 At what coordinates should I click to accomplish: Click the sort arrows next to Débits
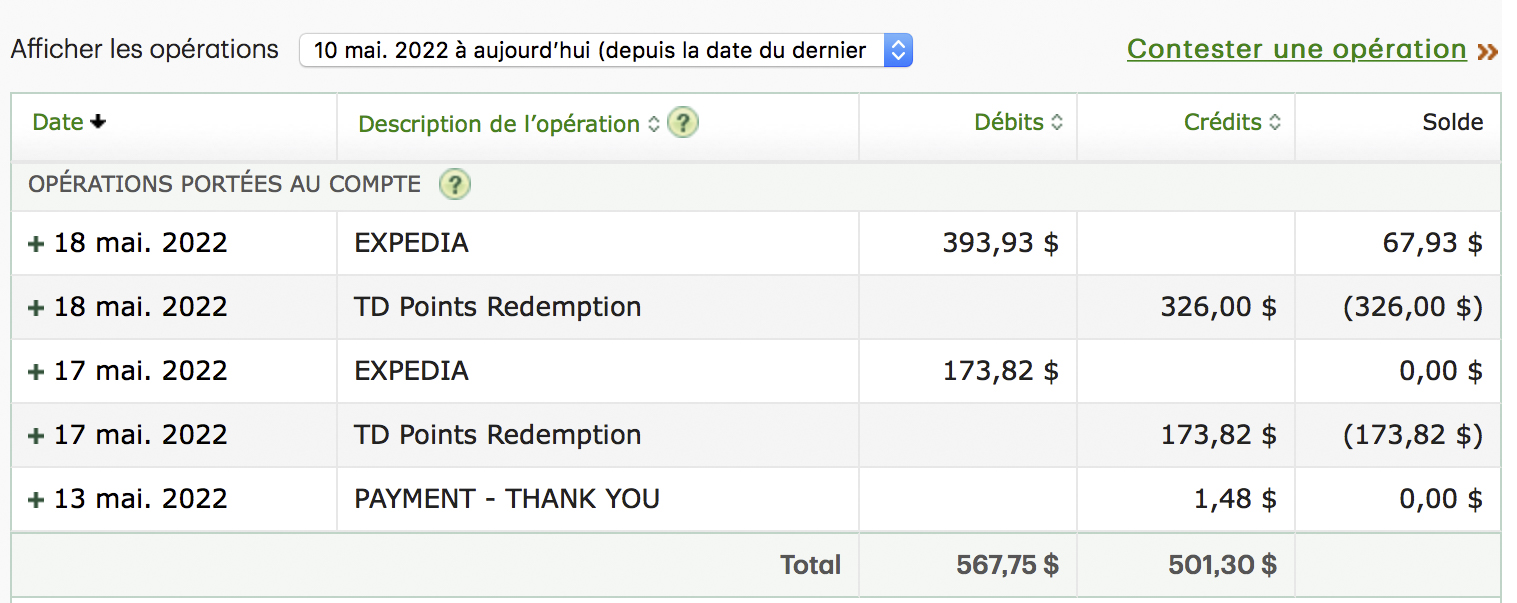click(1057, 123)
